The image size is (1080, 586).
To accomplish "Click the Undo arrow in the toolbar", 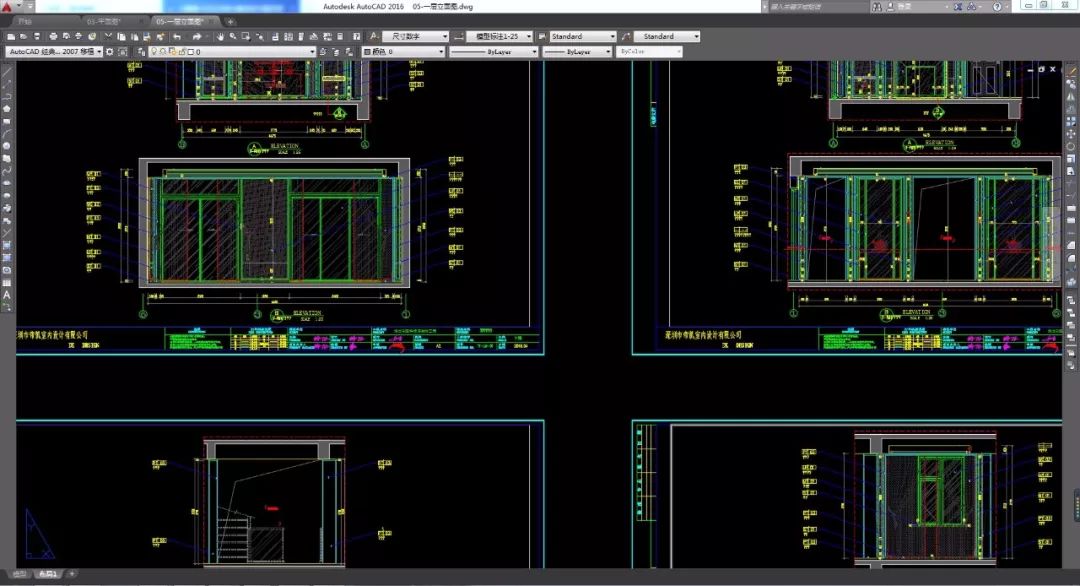I will coord(177,37).
